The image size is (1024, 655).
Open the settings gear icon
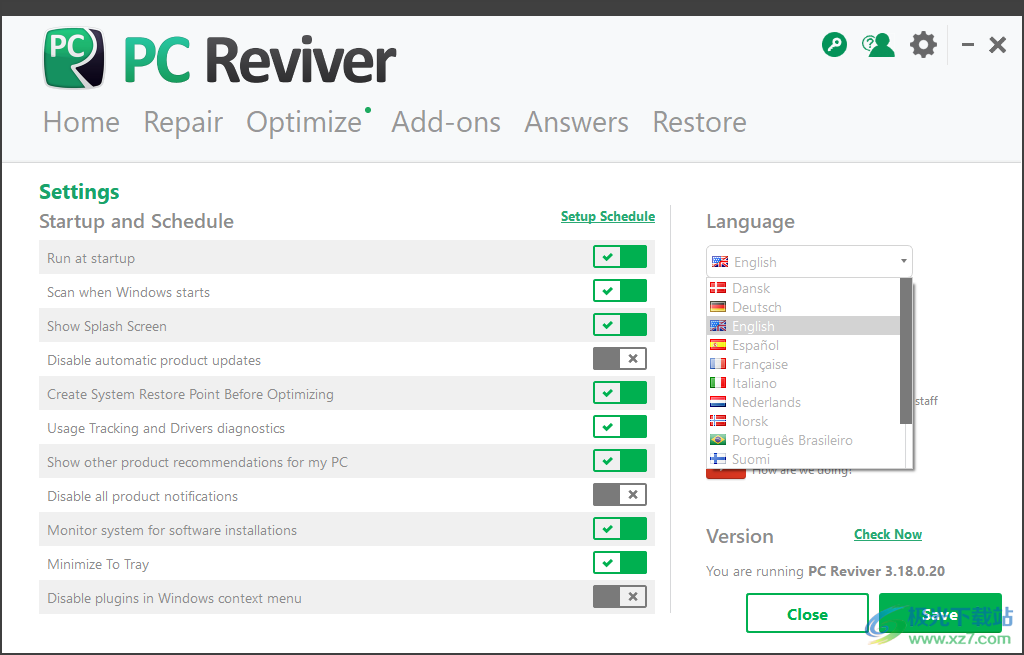(923, 45)
